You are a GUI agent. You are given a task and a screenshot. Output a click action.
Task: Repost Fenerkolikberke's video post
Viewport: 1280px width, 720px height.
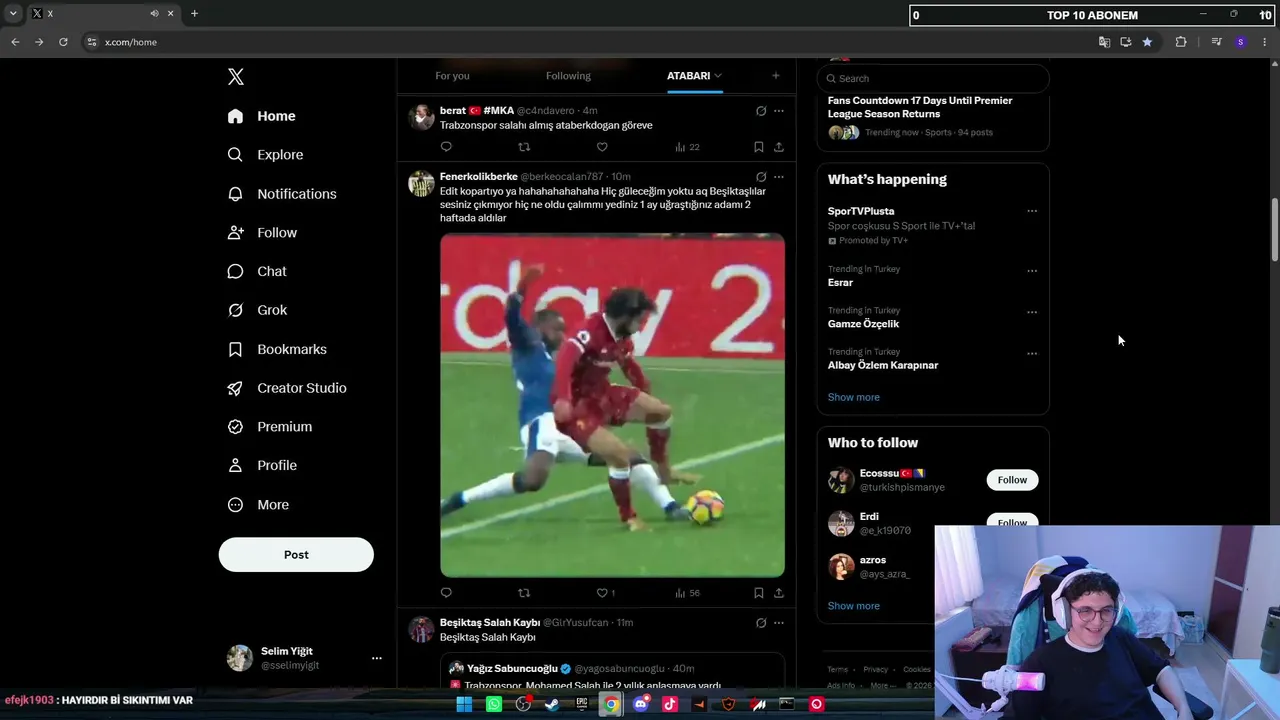coord(524,593)
